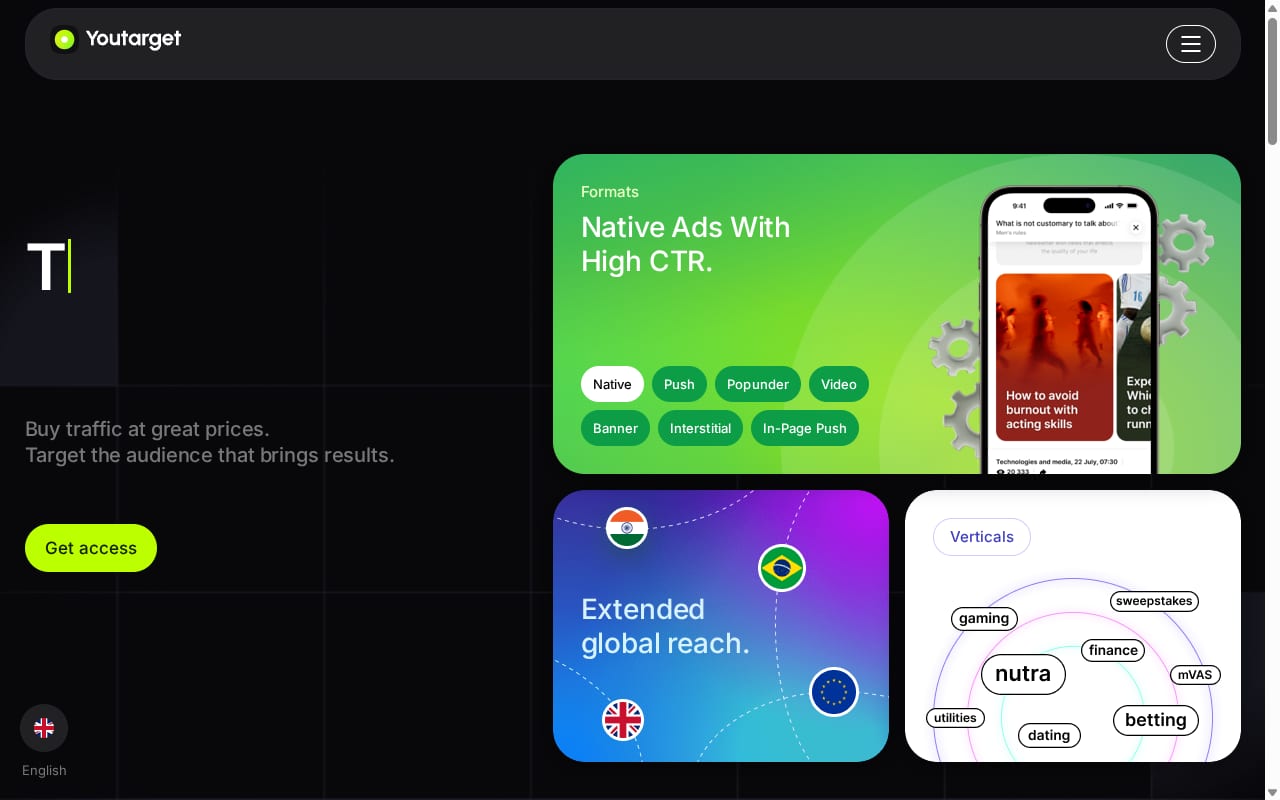1280x800 pixels.
Task: Click the 'English' language label
Action: point(44,770)
